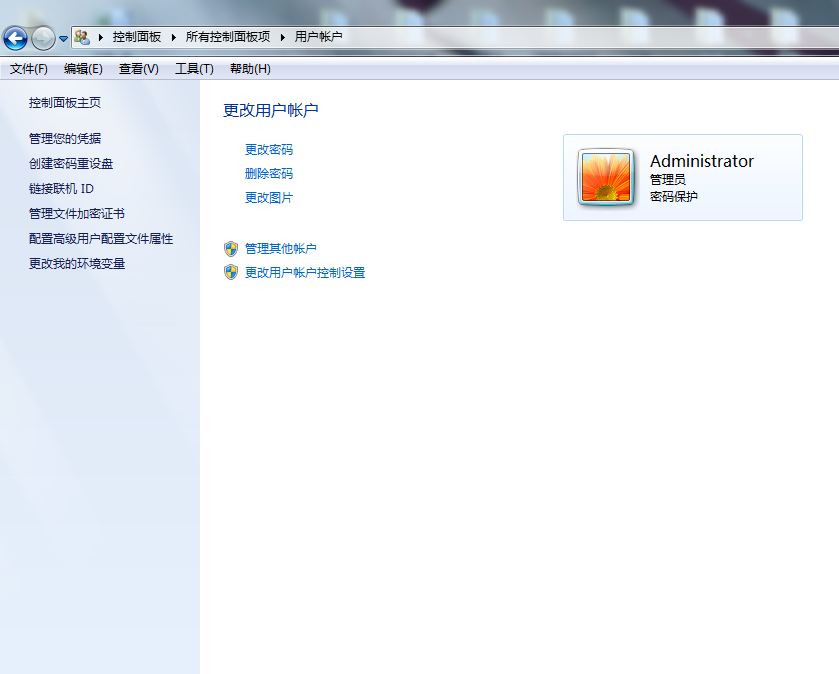
Task: Click the user accounts icon in address bar
Action: pos(82,37)
